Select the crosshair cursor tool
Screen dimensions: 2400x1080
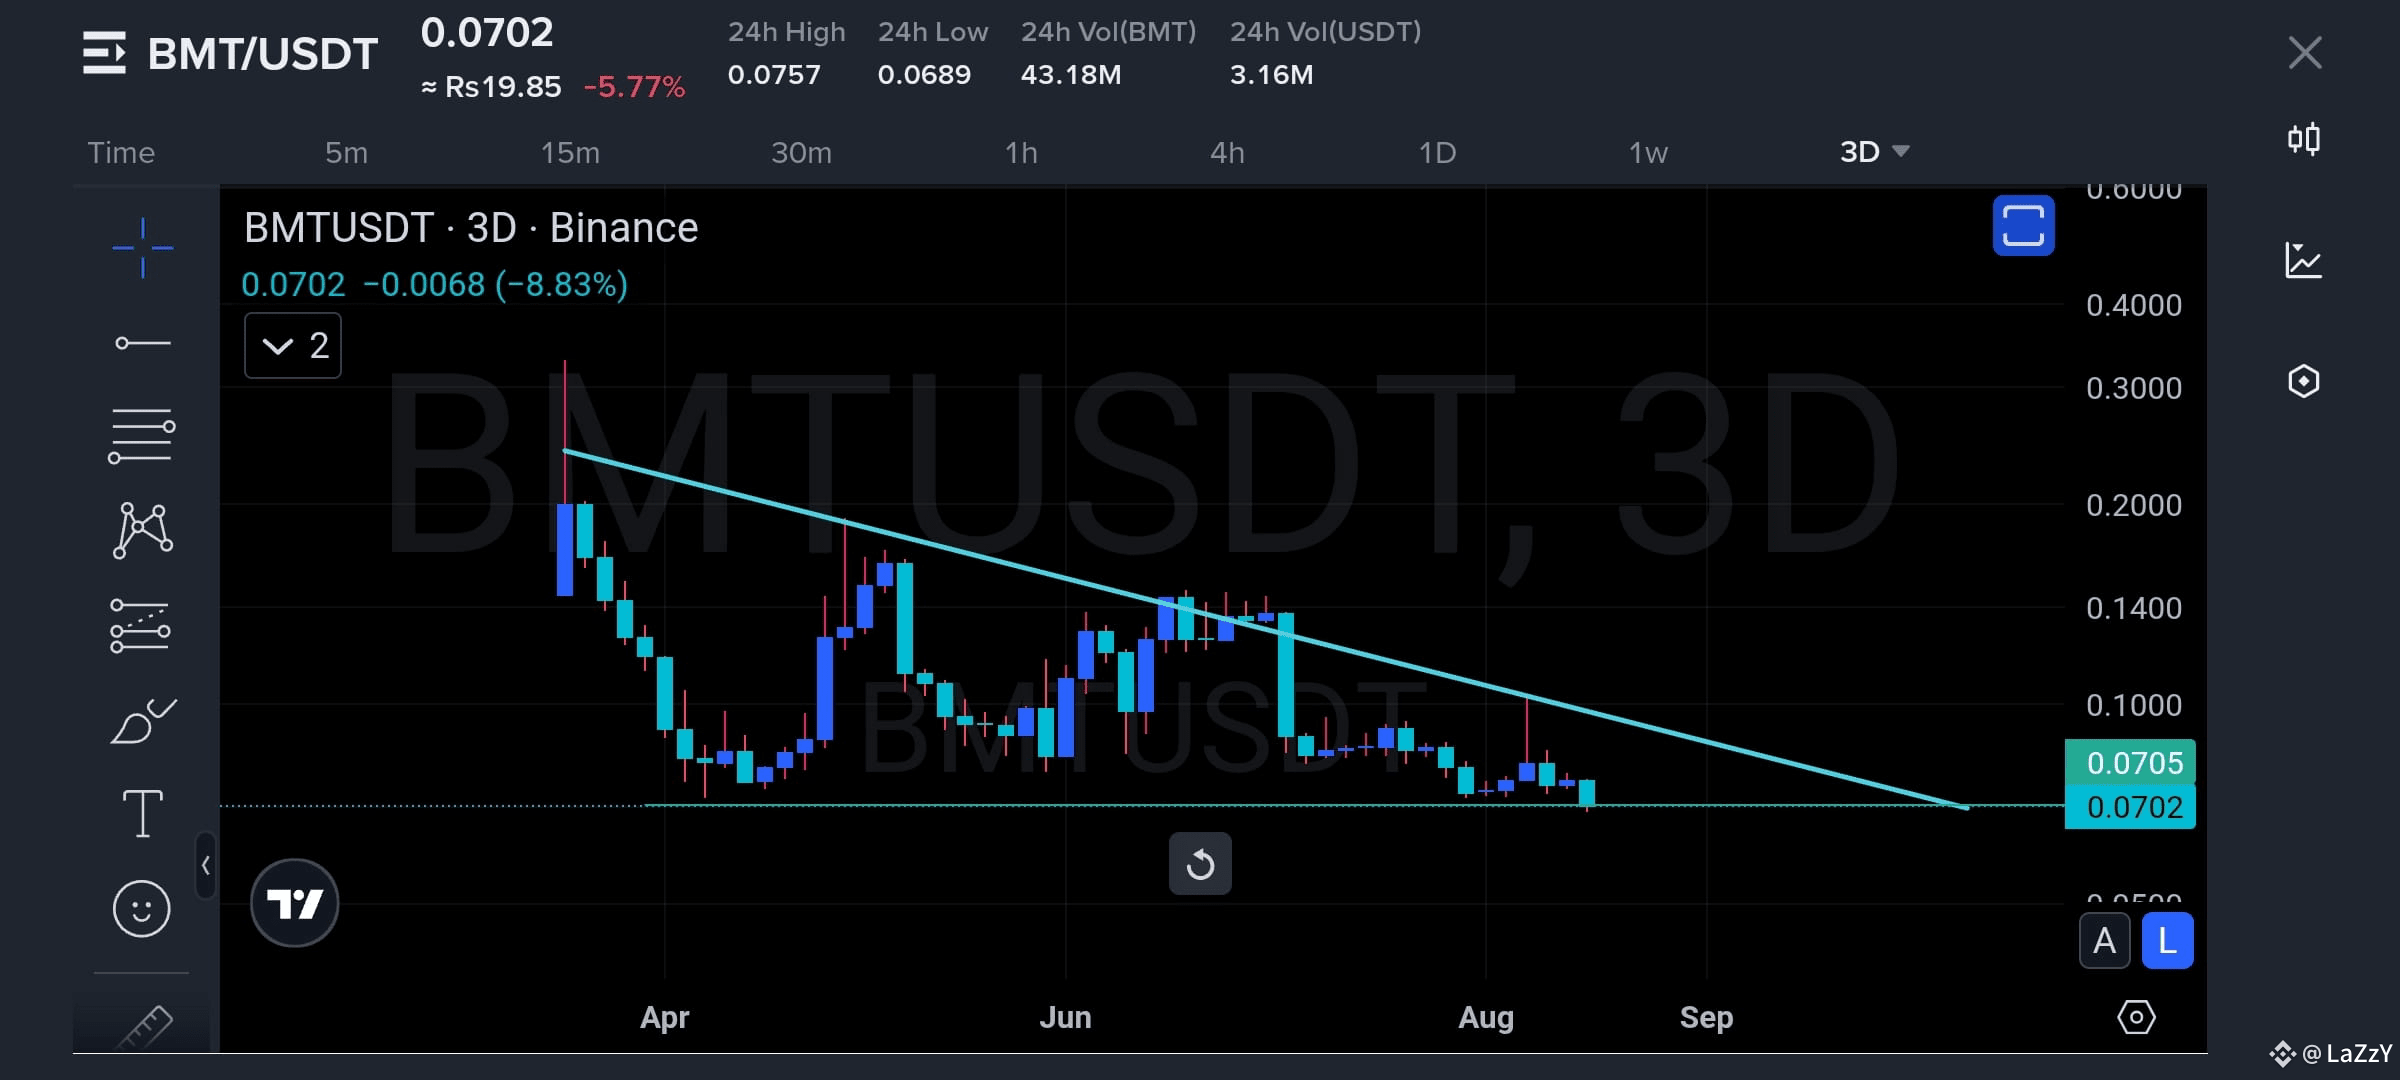(142, 247)
